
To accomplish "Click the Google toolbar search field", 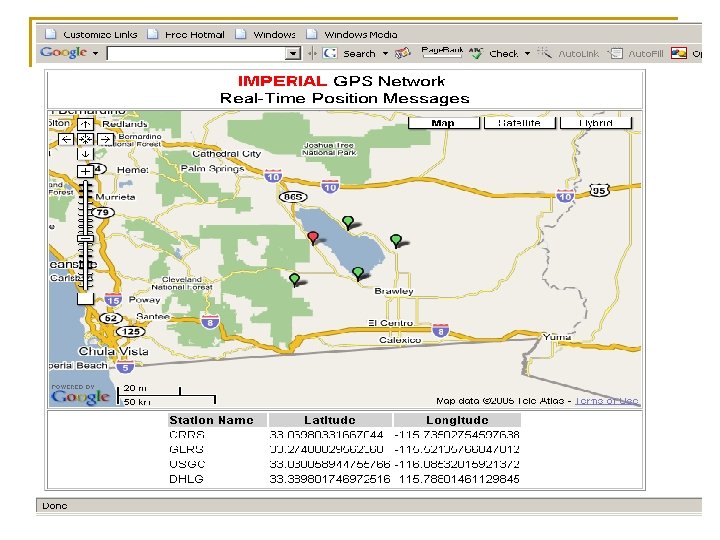I will click(x=196, y=54).
